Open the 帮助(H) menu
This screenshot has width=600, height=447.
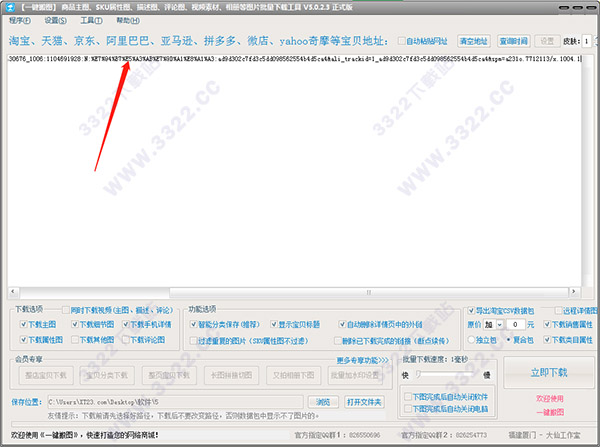(x=128, y=20)
